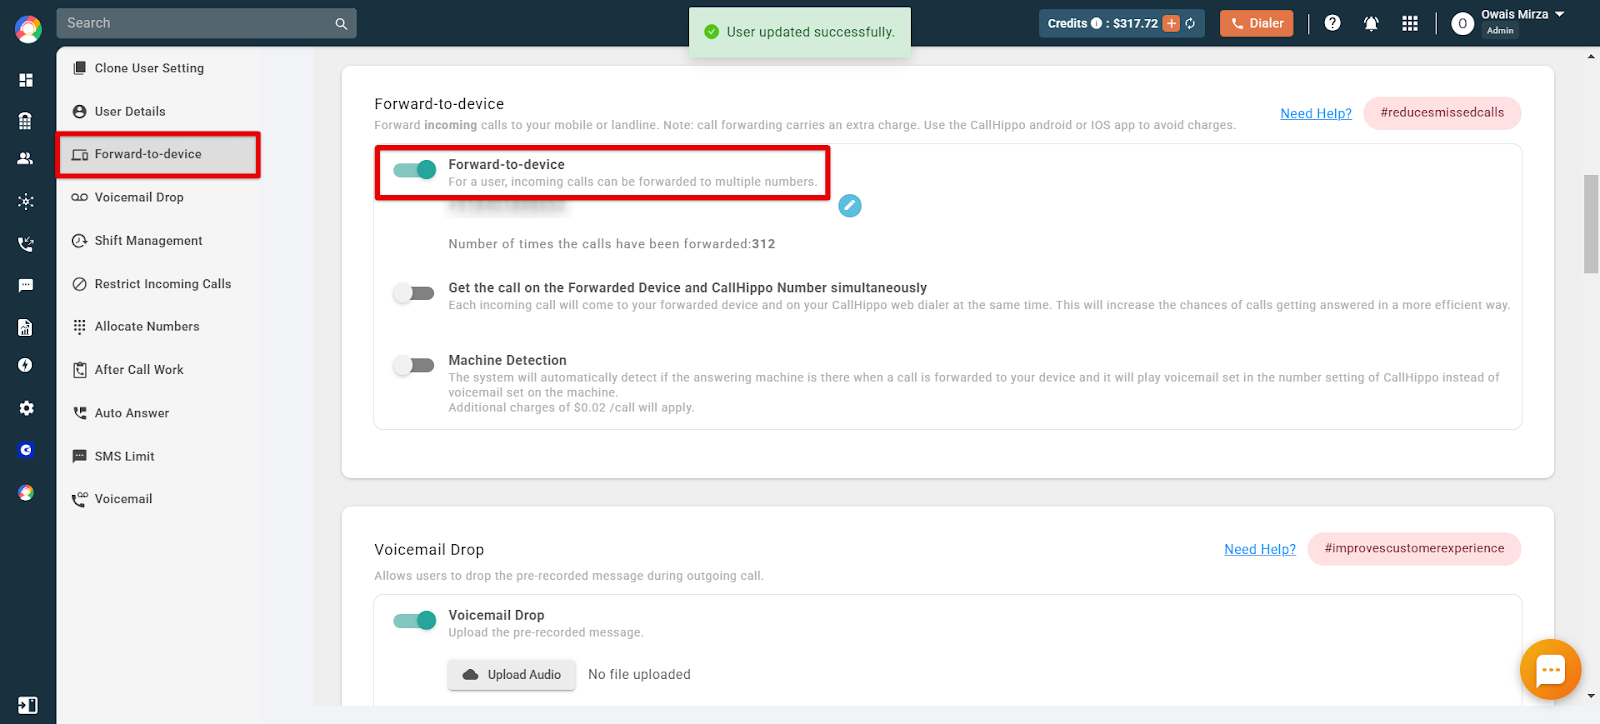Open the dashboard grid icon in left rail
1600x724 pixels.
[26, 80]
